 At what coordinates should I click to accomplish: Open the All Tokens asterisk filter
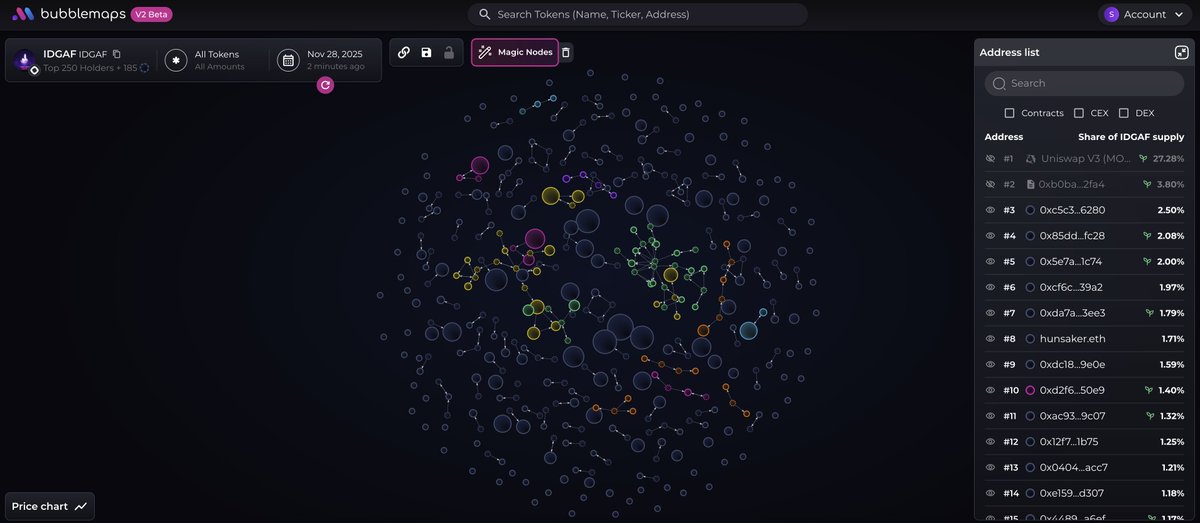click(176, 61)
